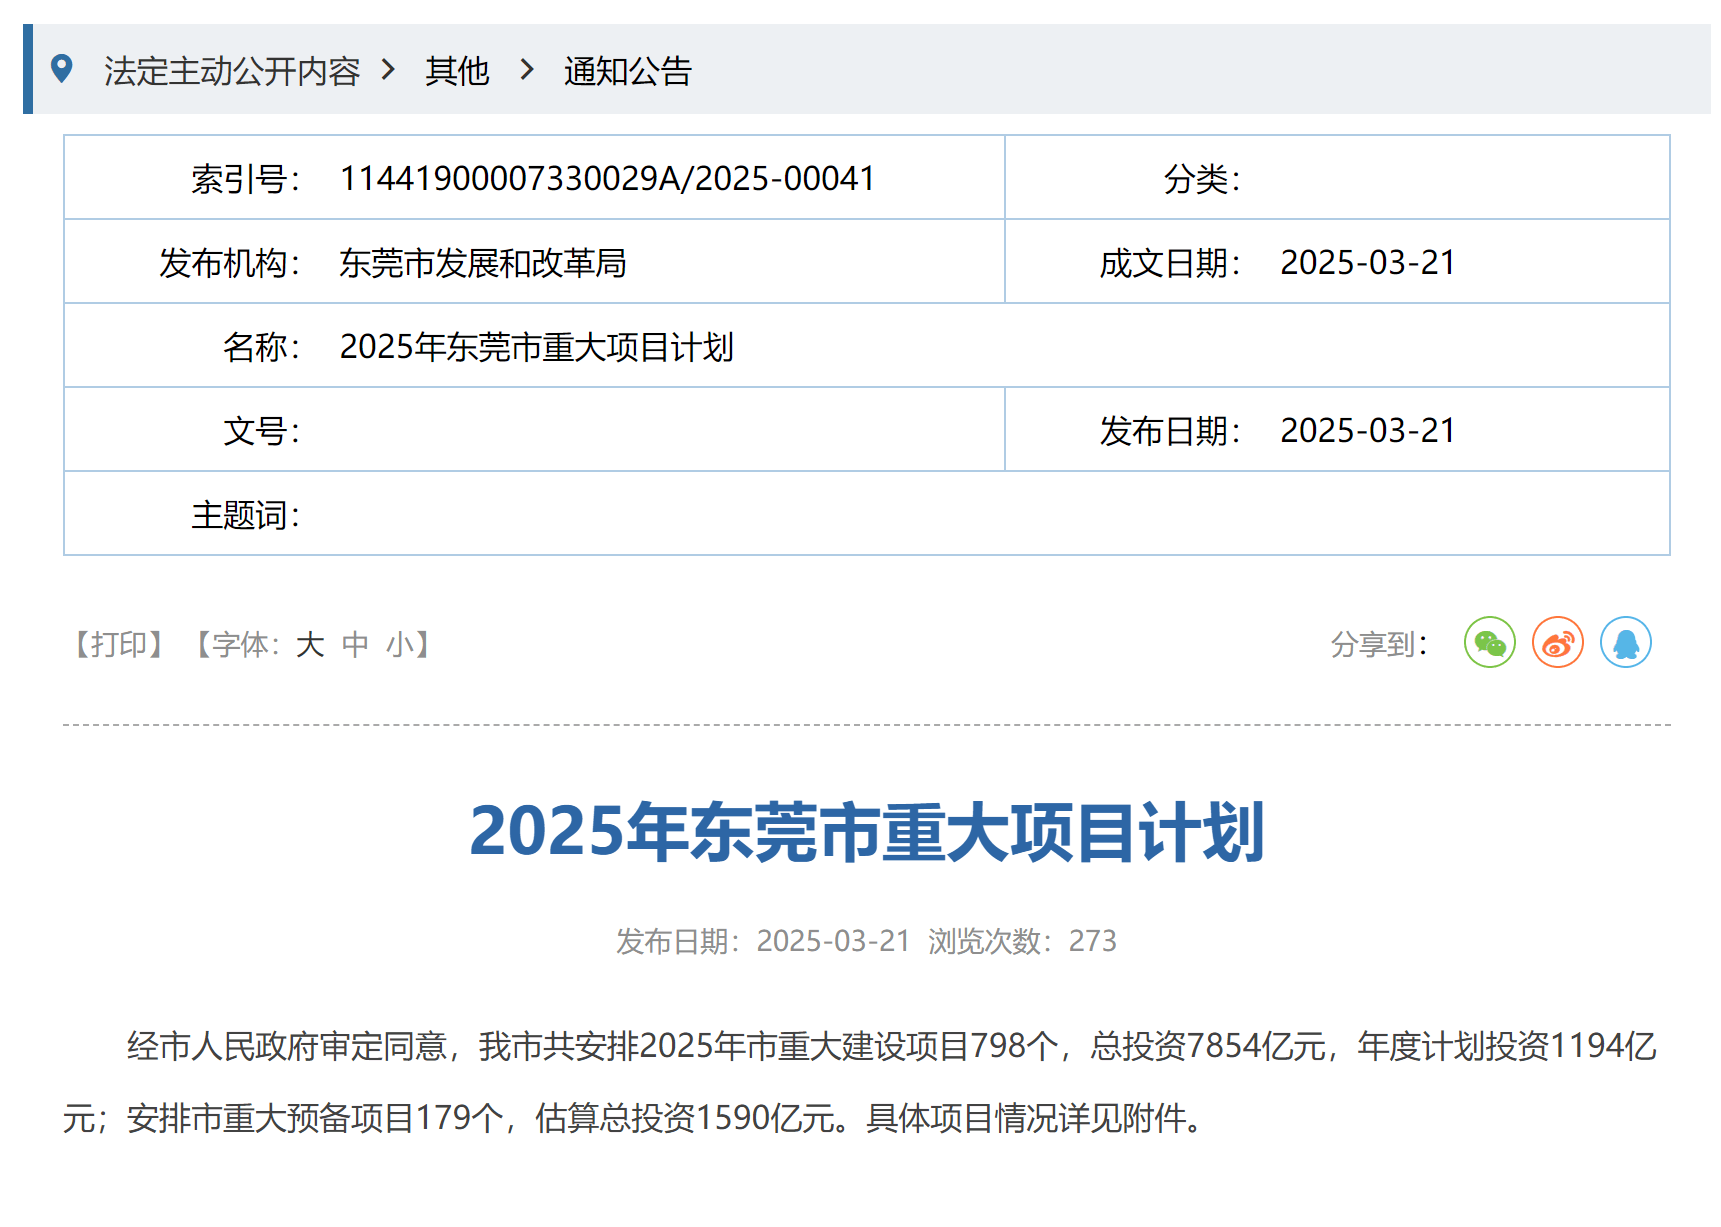Image resolution: width=1721 pixels, height=1227 pixels.
Task: Click publish date under the headline
Action: pyautogui.click(x=763, y=941)
